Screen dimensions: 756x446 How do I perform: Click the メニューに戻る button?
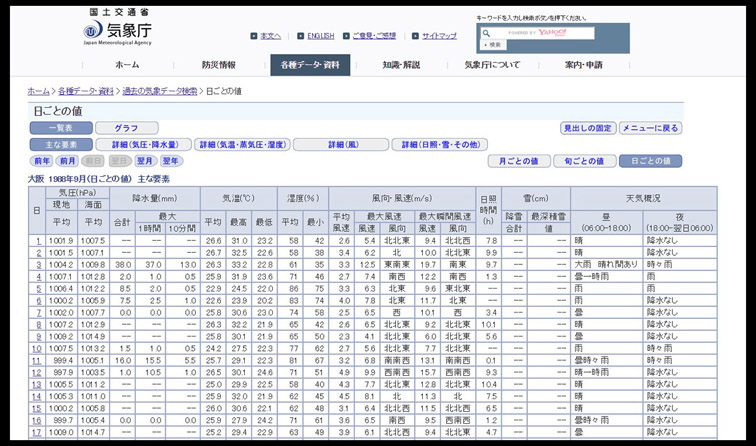650,128
